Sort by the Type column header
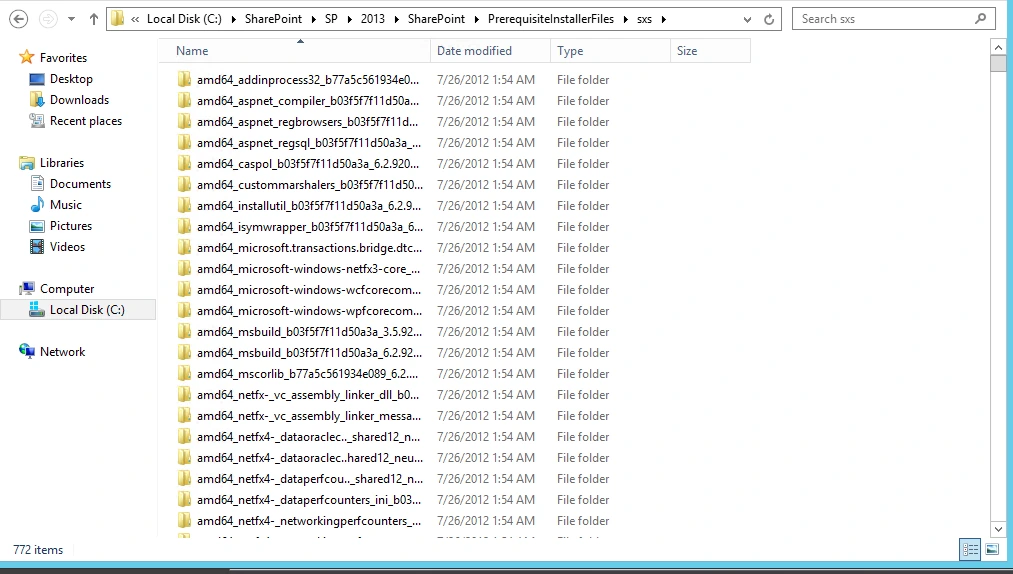This screenshot has height=574, width=1013. tap(611, 50)
